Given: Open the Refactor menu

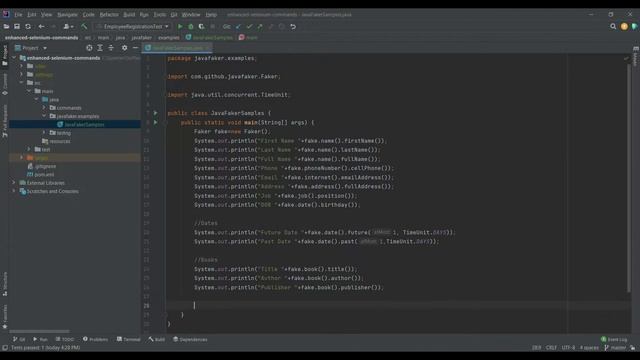Looking at the screenshot, I should [x=109, y=14].
